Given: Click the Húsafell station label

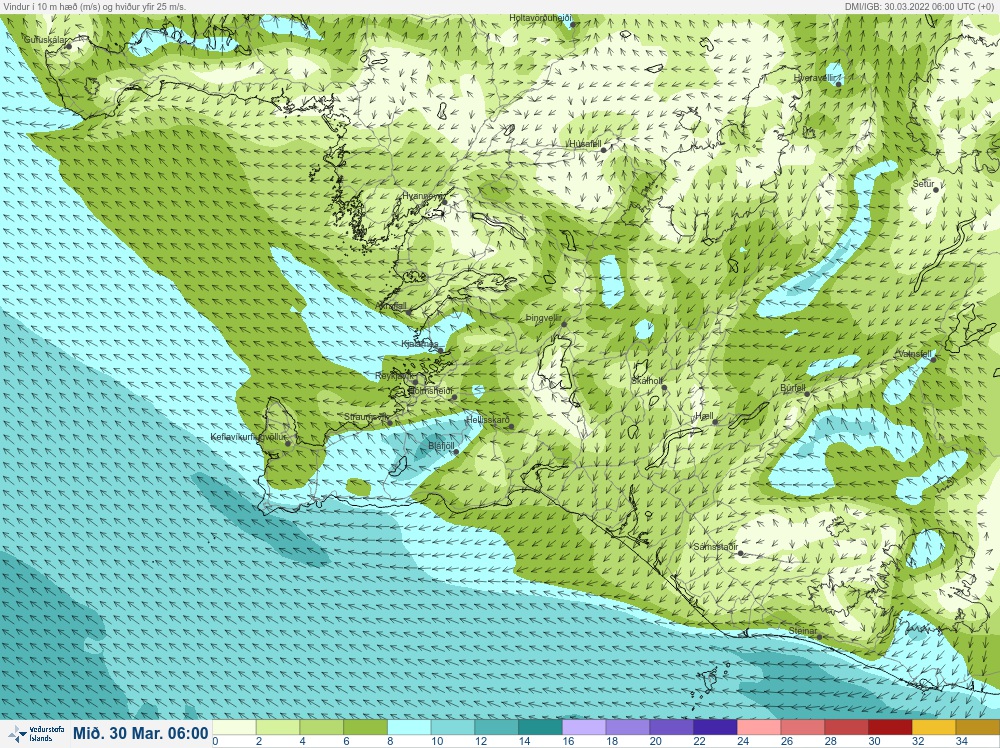Looking at the screenshot, I should pyautogui.click(x=585, y=144).
